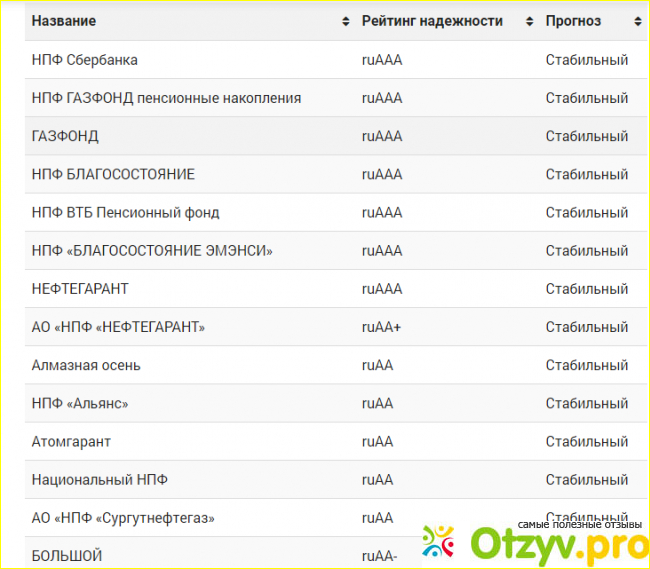
Task: Click the ruAA+ rating cell
Action: (x=381, y=327)
